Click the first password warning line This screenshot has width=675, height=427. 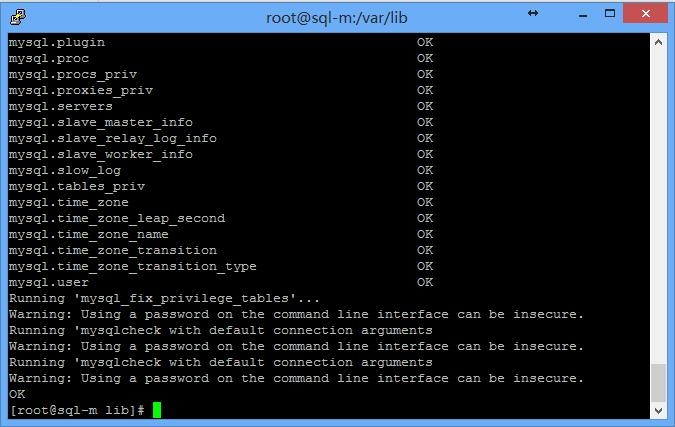click(x=296, y=314)
